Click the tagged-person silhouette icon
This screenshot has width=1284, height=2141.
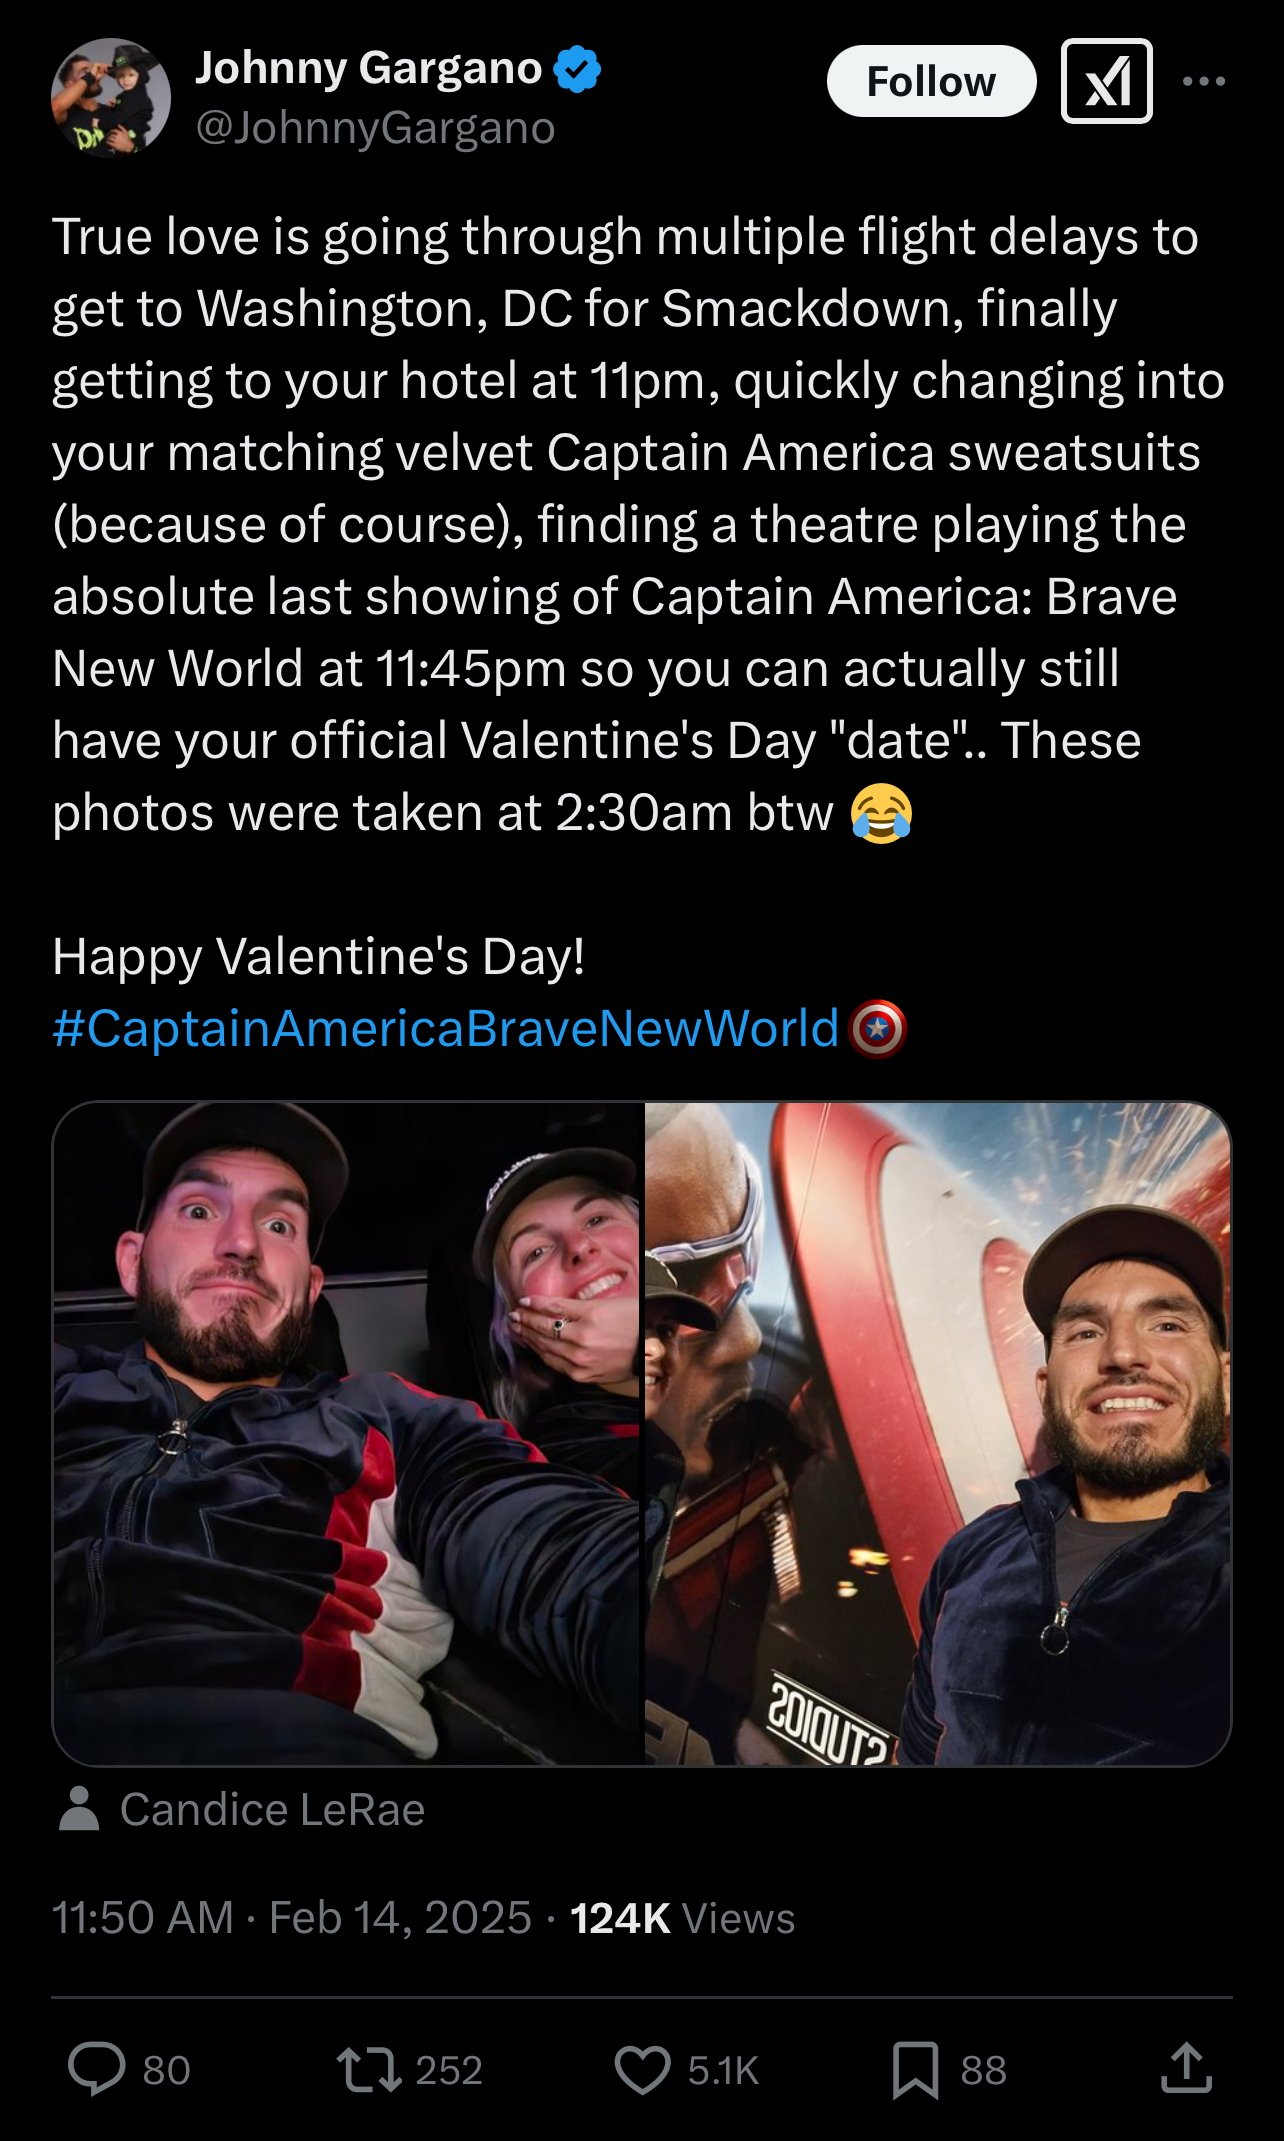point(79,1808)
